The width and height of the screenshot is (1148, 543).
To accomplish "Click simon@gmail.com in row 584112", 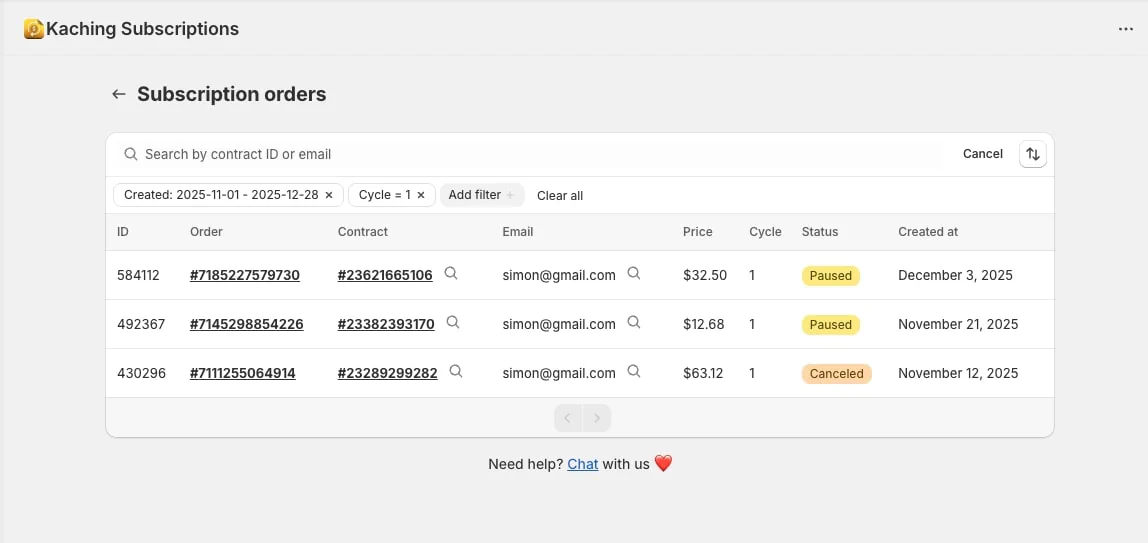I will point(559,275).
